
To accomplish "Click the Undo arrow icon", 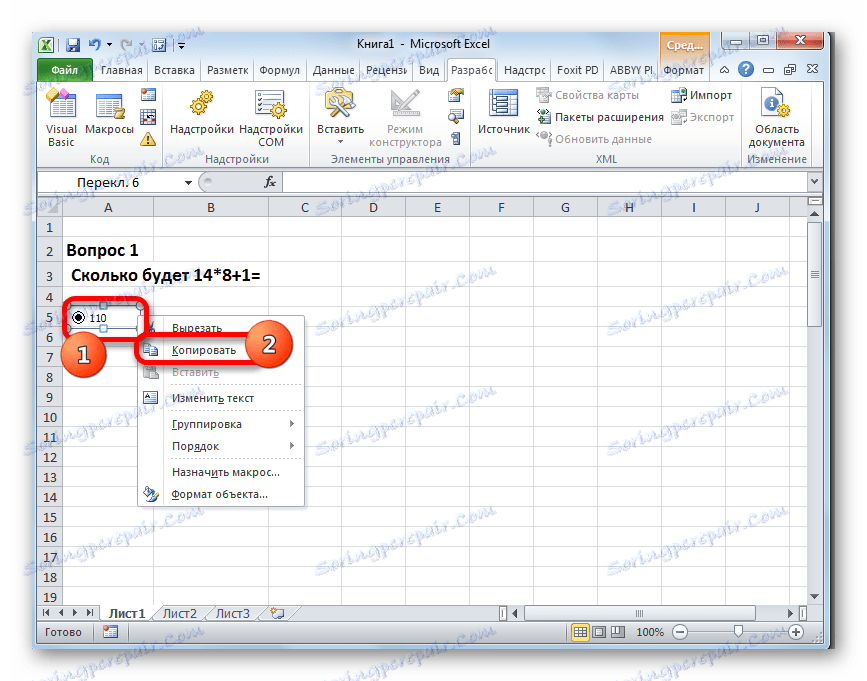I will point(95,45).
